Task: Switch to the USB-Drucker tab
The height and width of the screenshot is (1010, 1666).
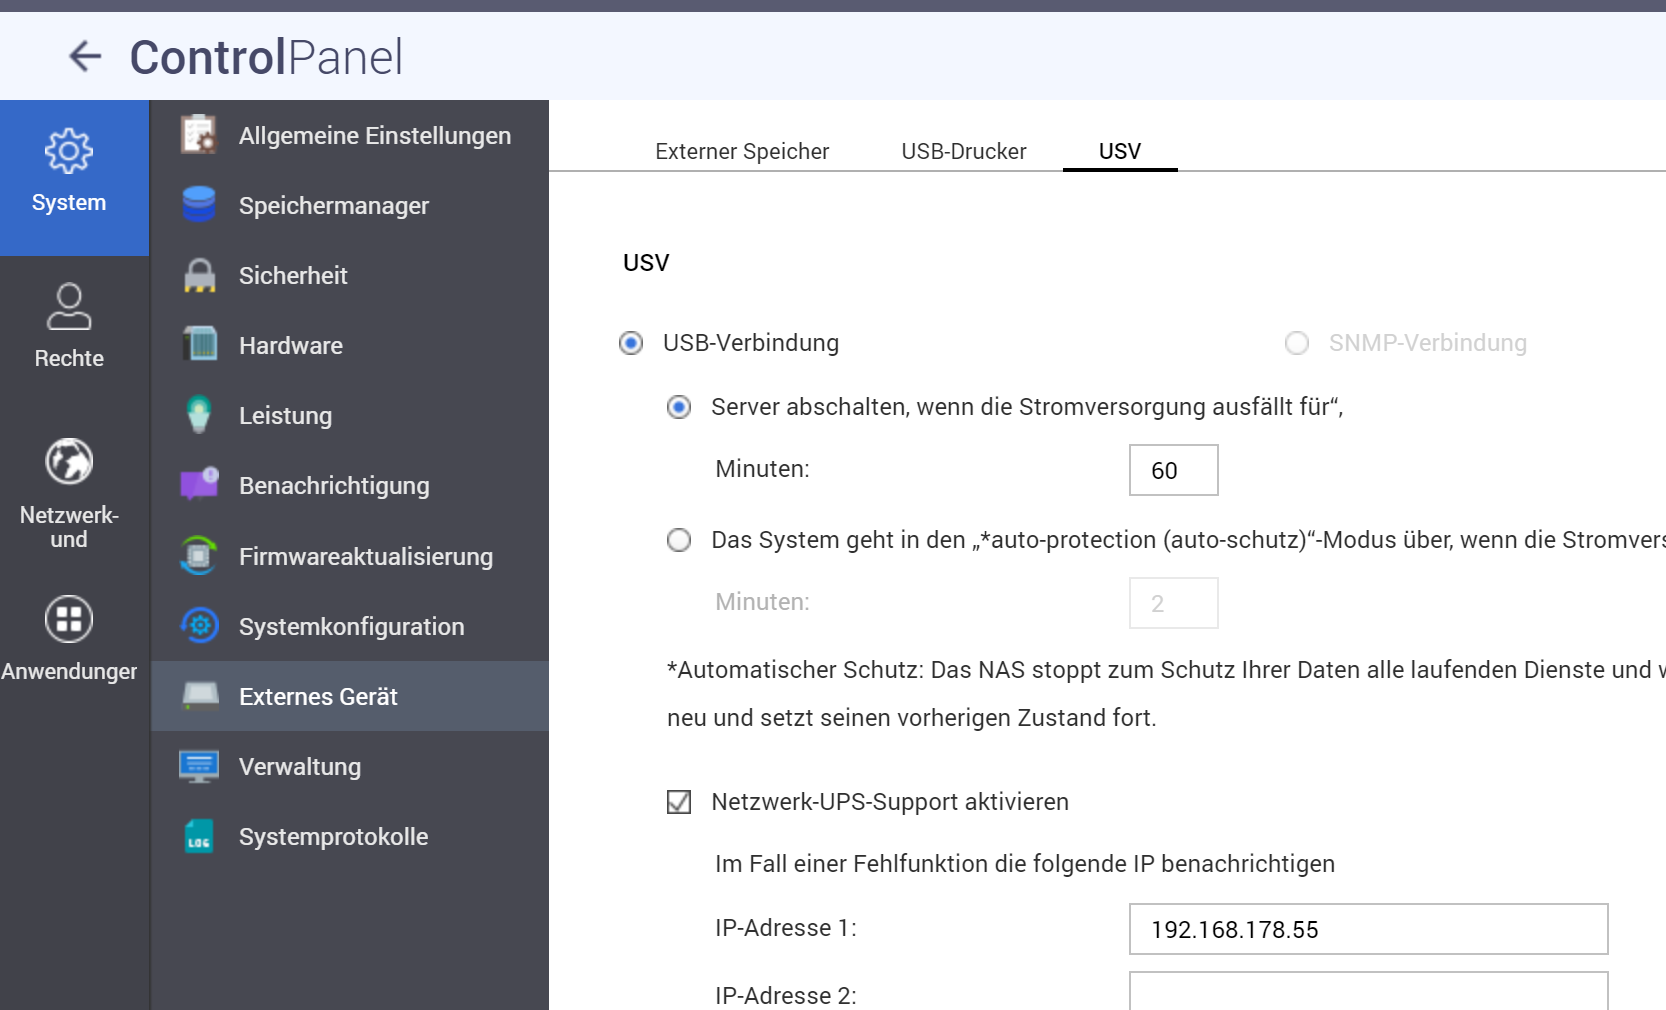Action: click(x=964, y=151)
